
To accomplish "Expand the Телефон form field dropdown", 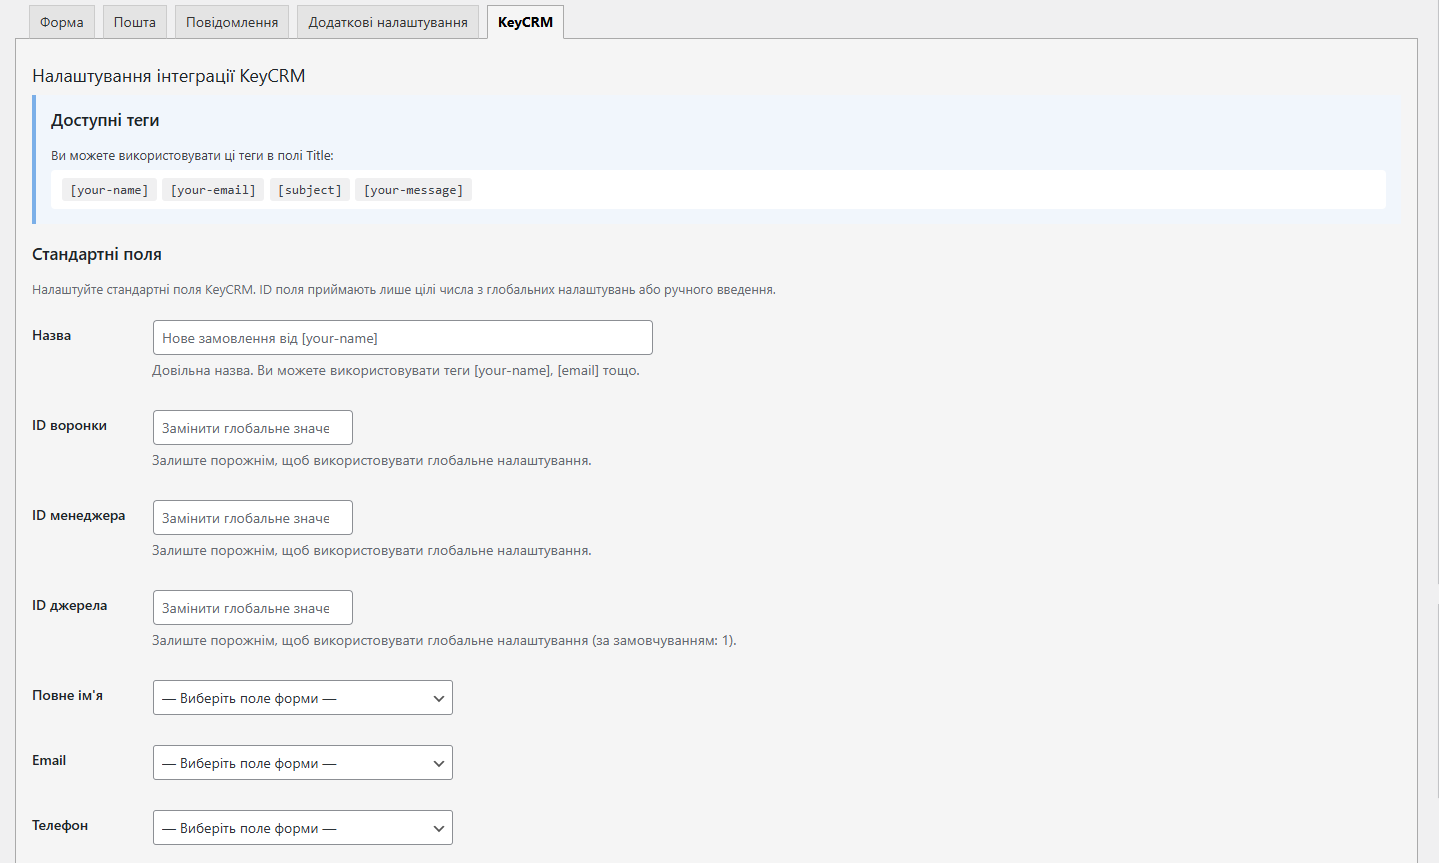I will 302,828.
